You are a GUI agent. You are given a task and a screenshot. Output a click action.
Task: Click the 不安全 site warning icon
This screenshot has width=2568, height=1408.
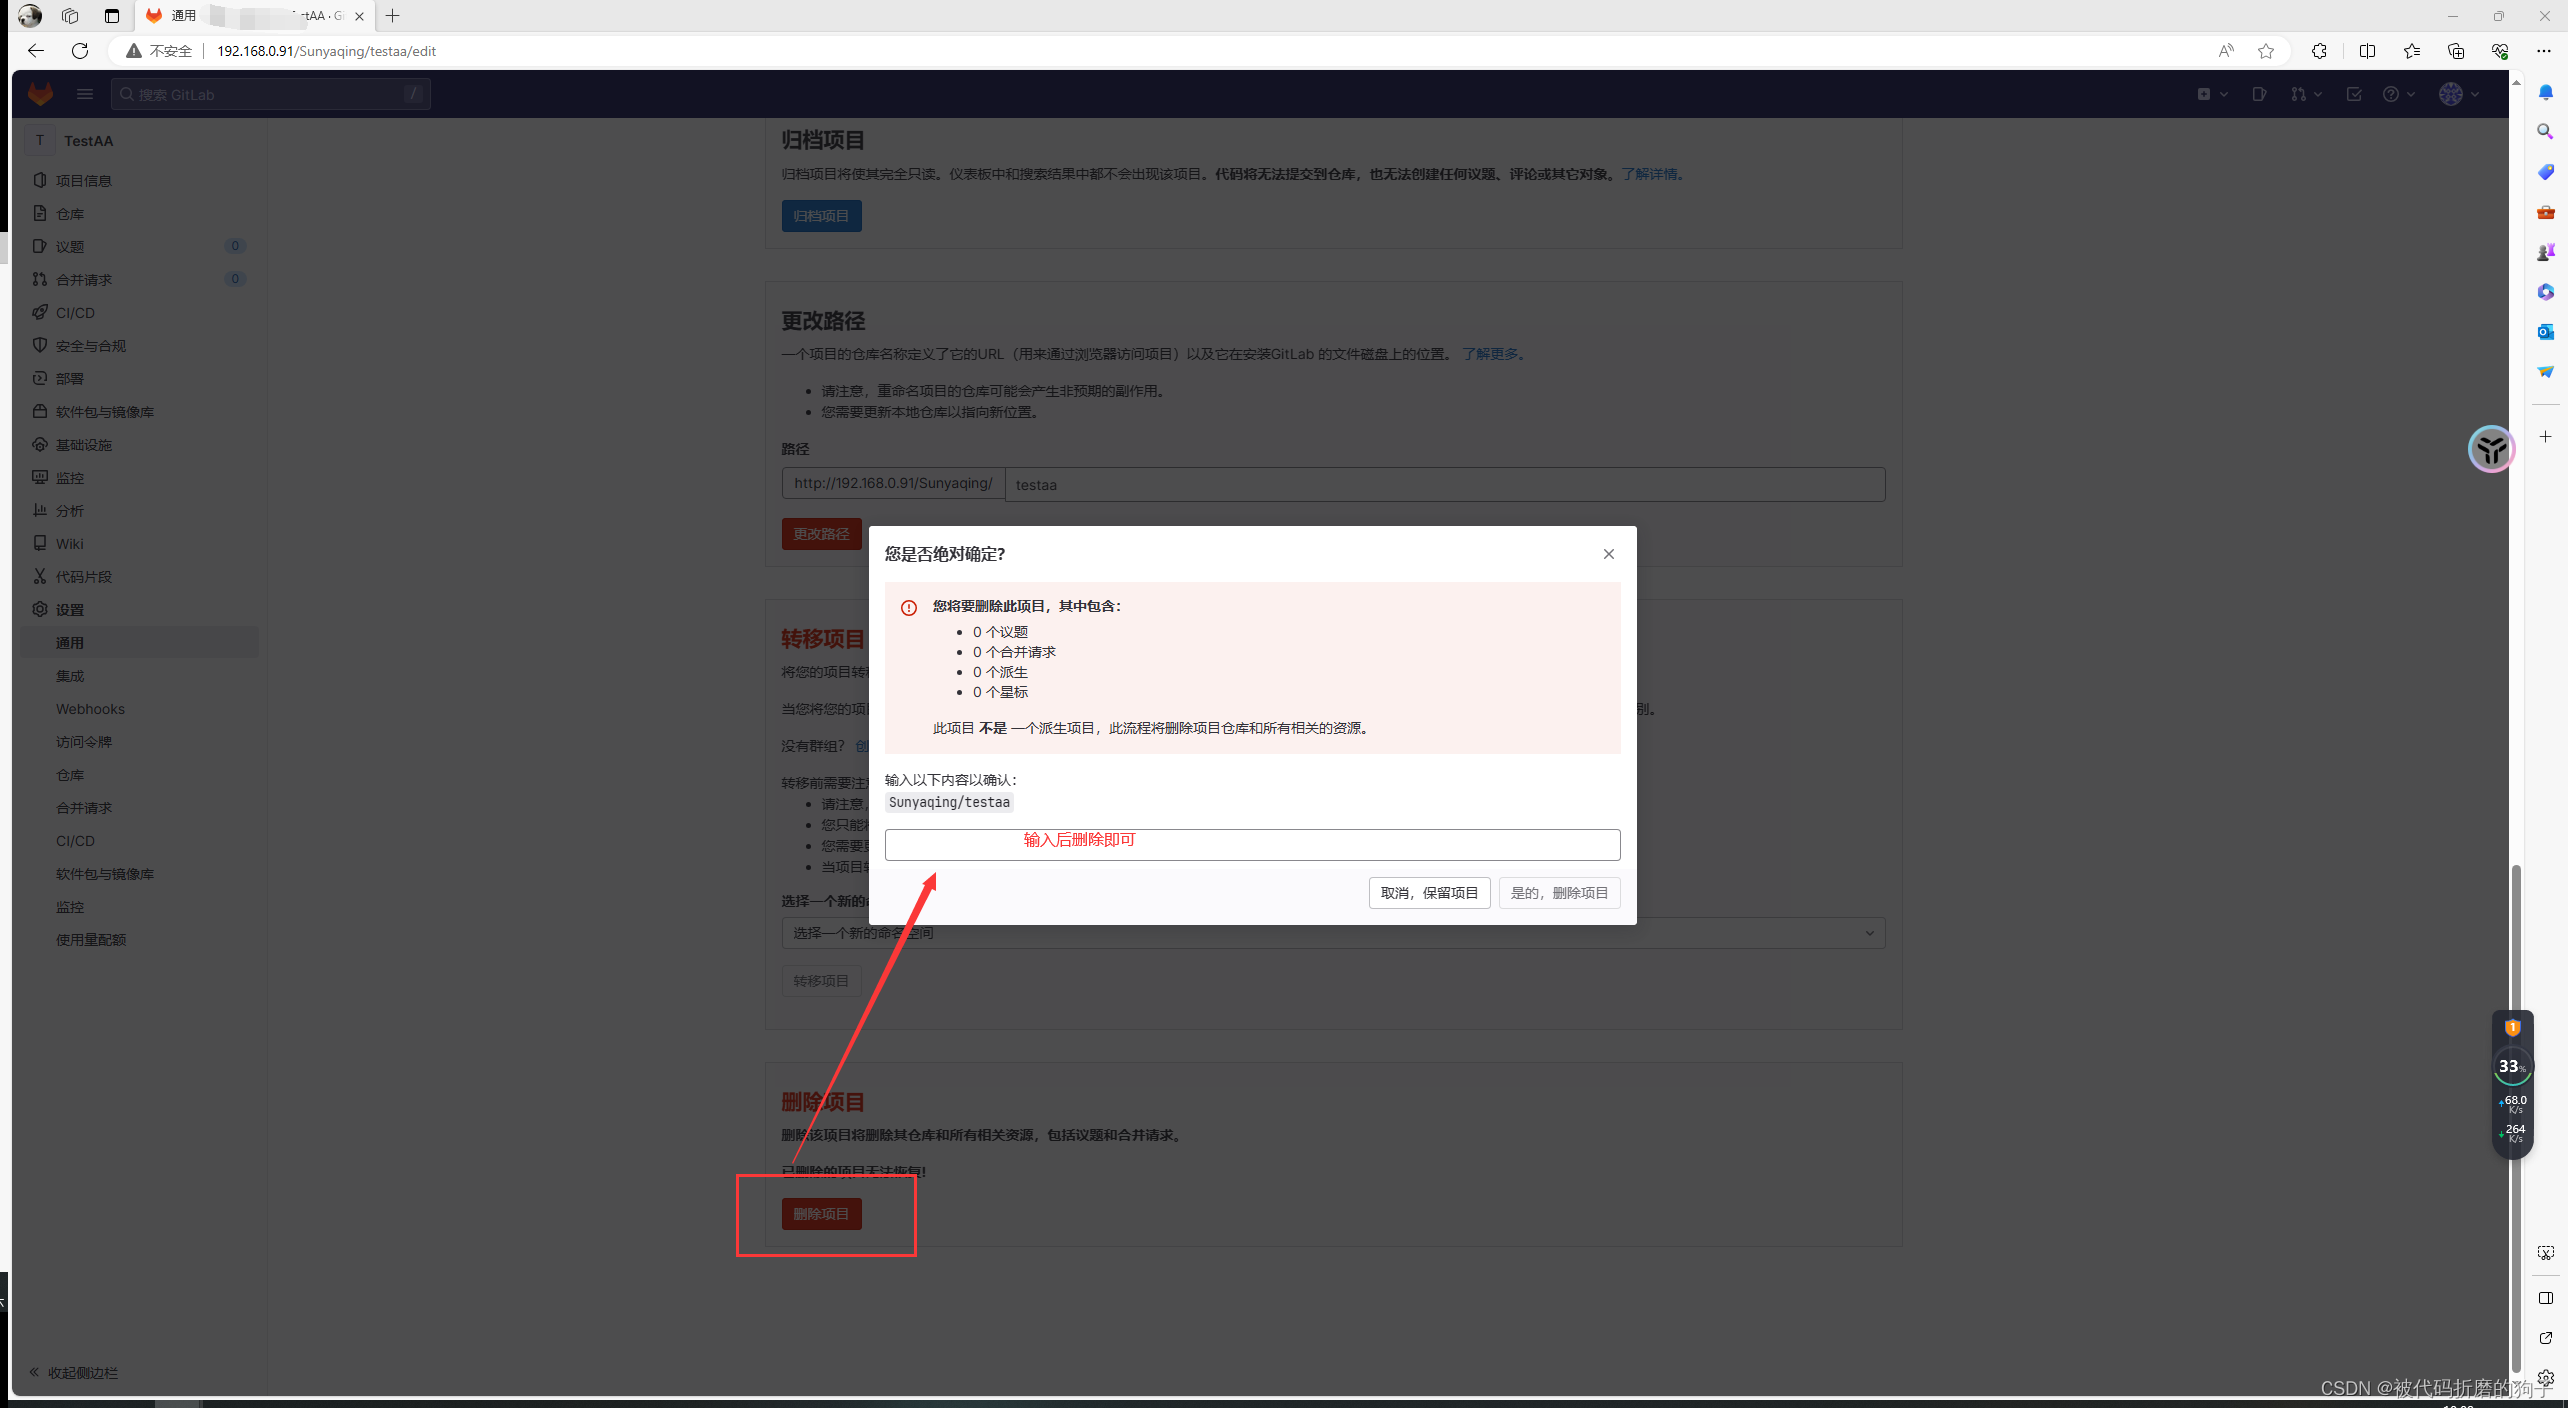[x=133, y=50]
